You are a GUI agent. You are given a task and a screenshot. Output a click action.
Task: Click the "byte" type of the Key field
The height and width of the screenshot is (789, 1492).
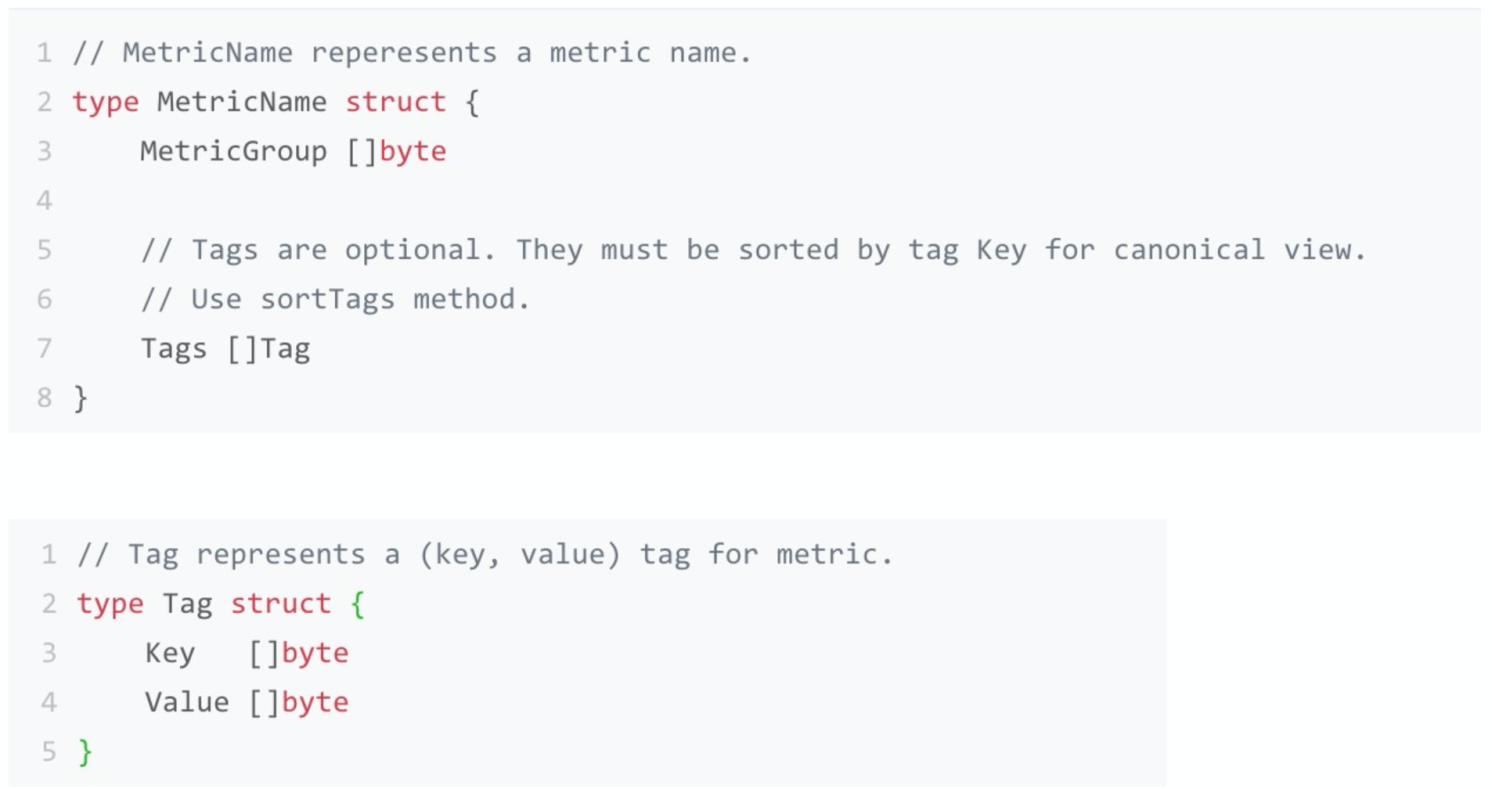pos(315,653)
